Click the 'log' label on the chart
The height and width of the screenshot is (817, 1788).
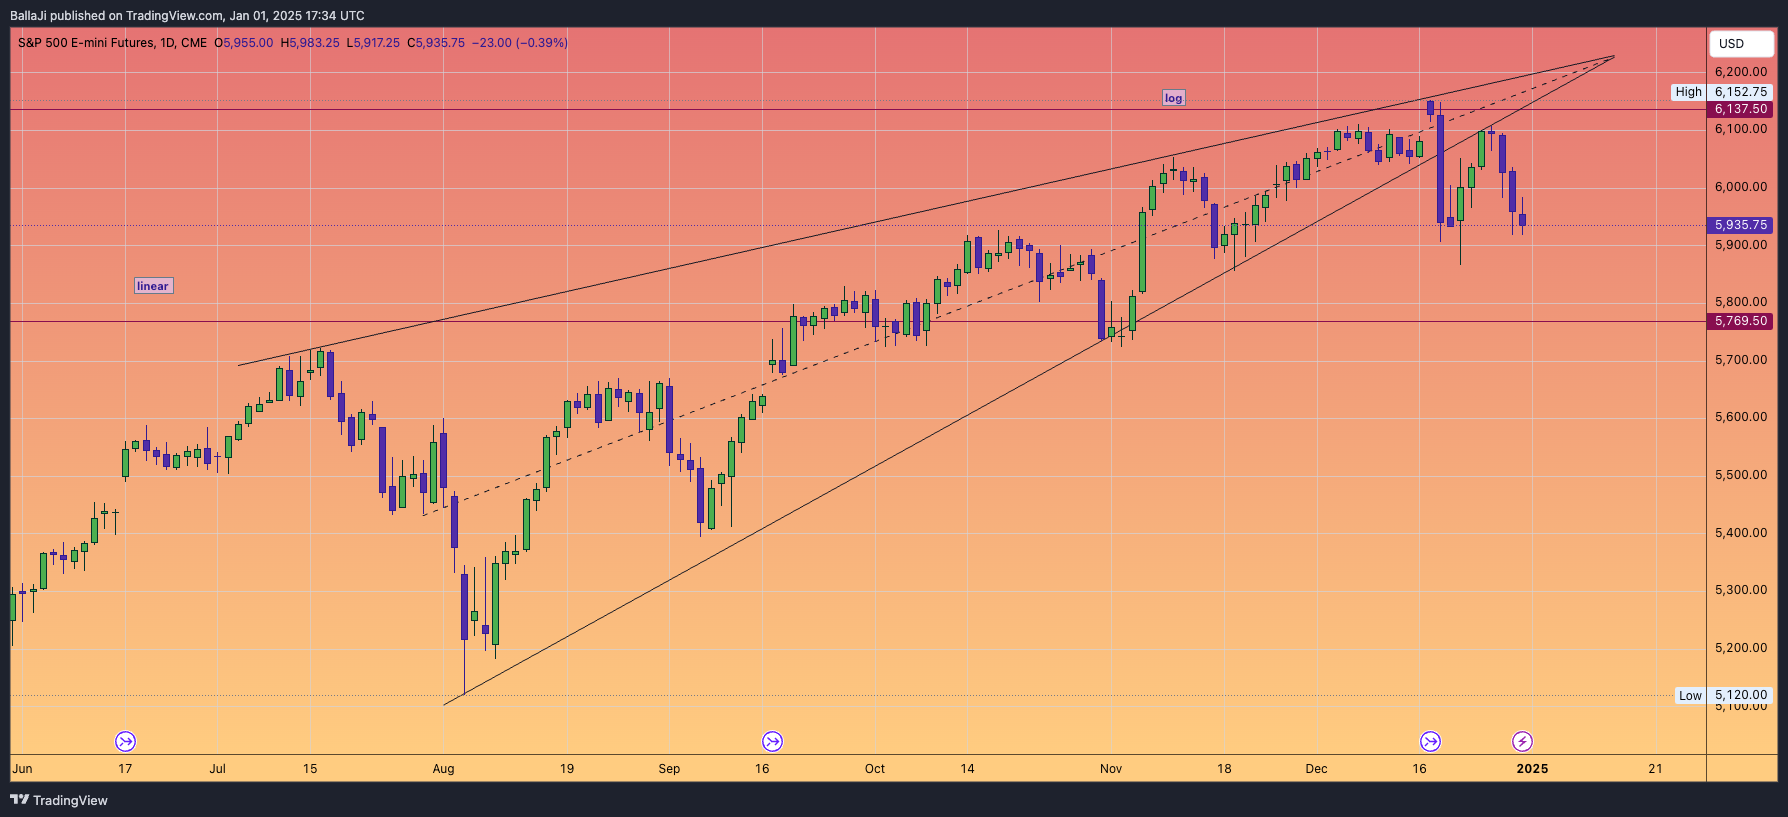[x=1173, y=98]
